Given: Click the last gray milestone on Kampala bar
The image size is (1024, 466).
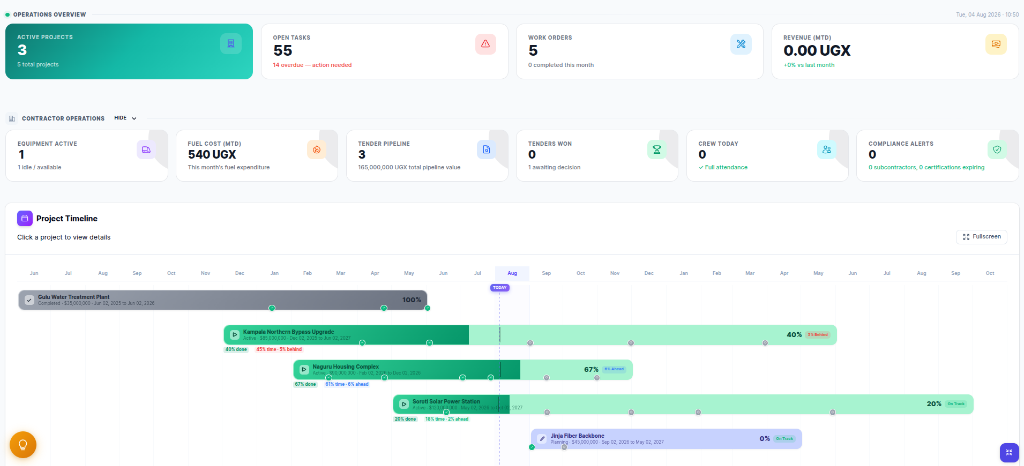Looking at the screenshot, I should [765, 343].
